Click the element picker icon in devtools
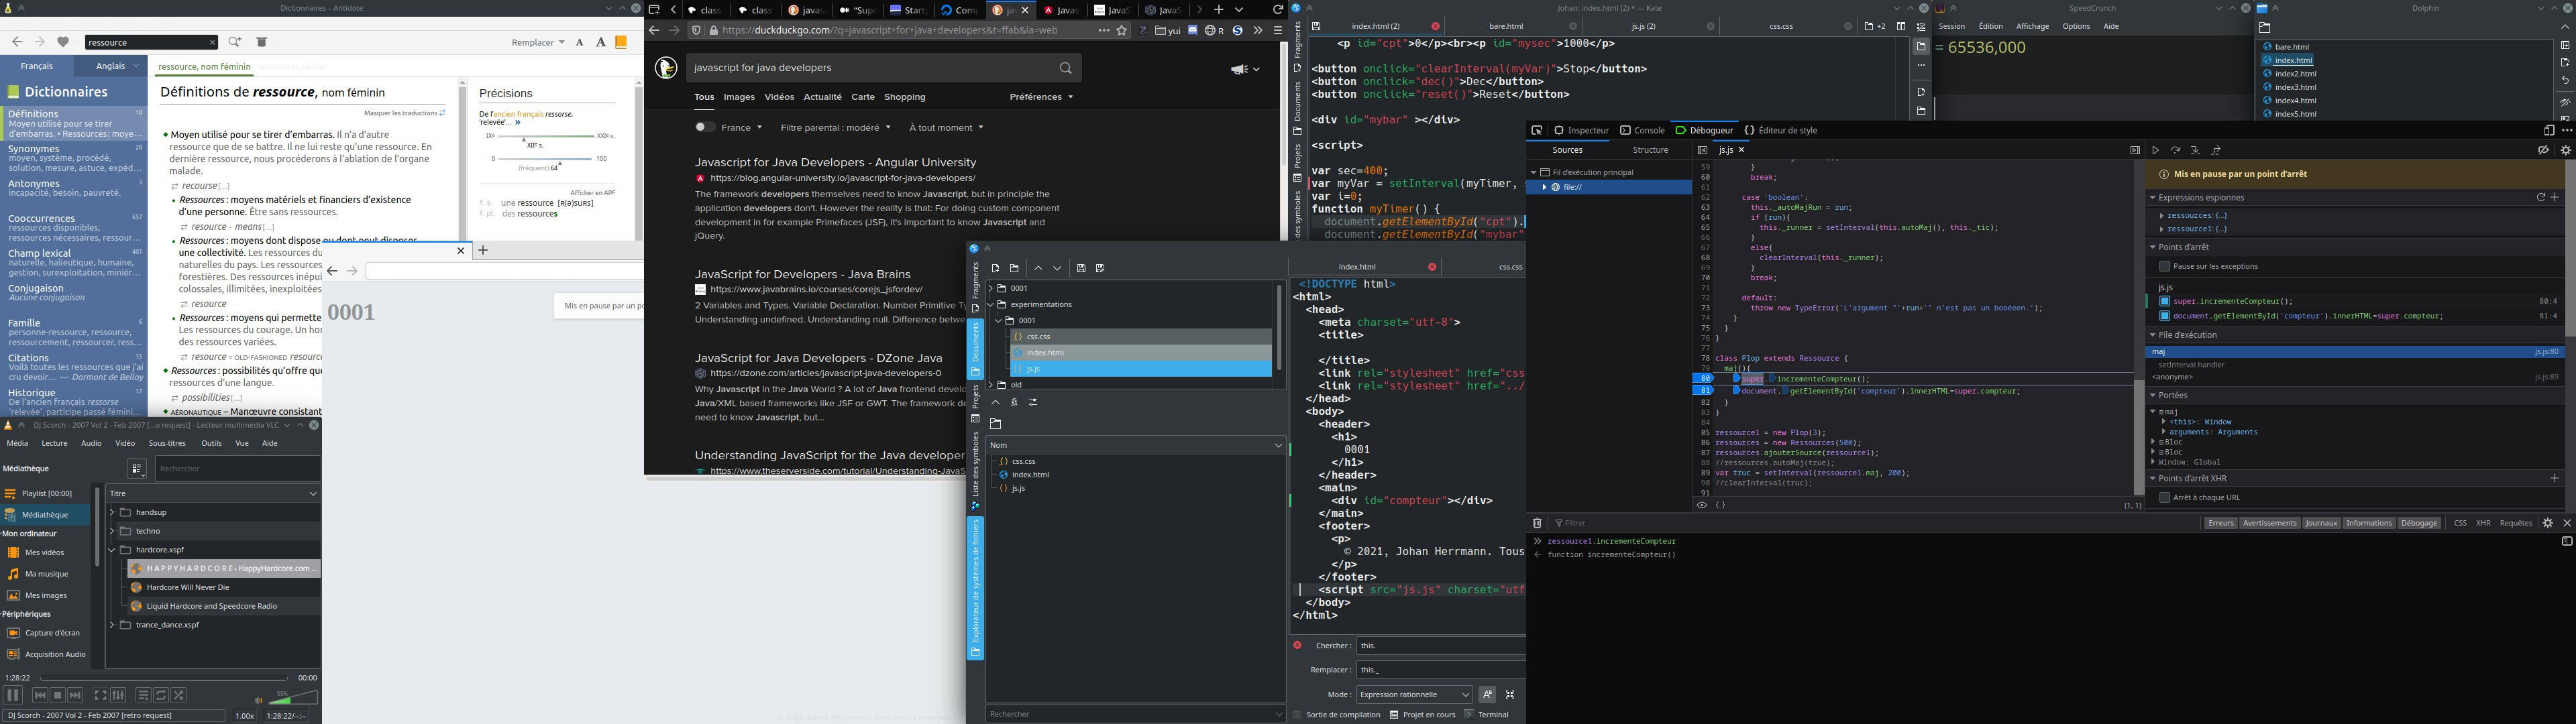 click(1537, 130)
